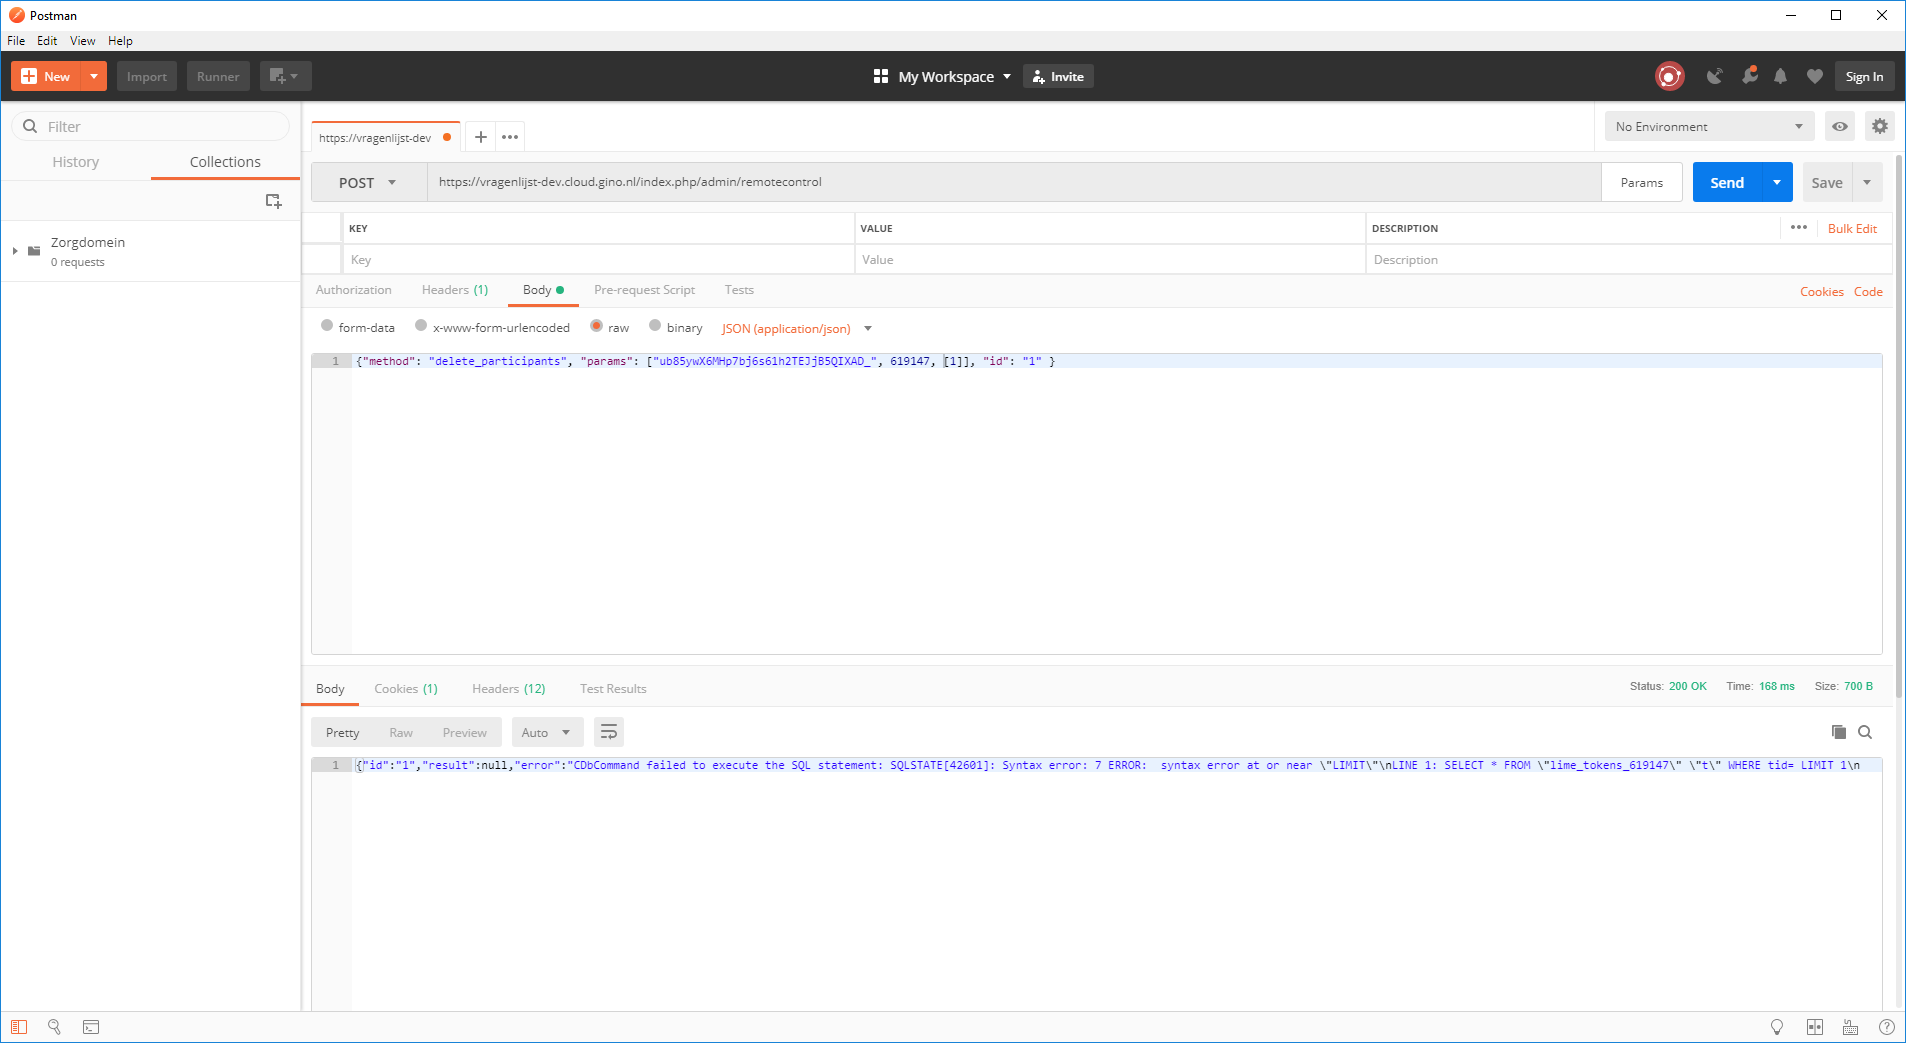
Task: Open the Postman console icon in status bar
Action: 91,1027
